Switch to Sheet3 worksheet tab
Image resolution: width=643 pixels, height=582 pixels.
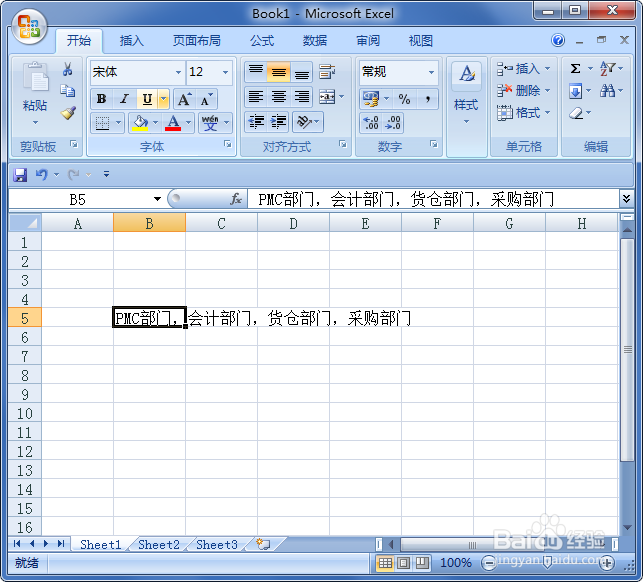(217, 545)
